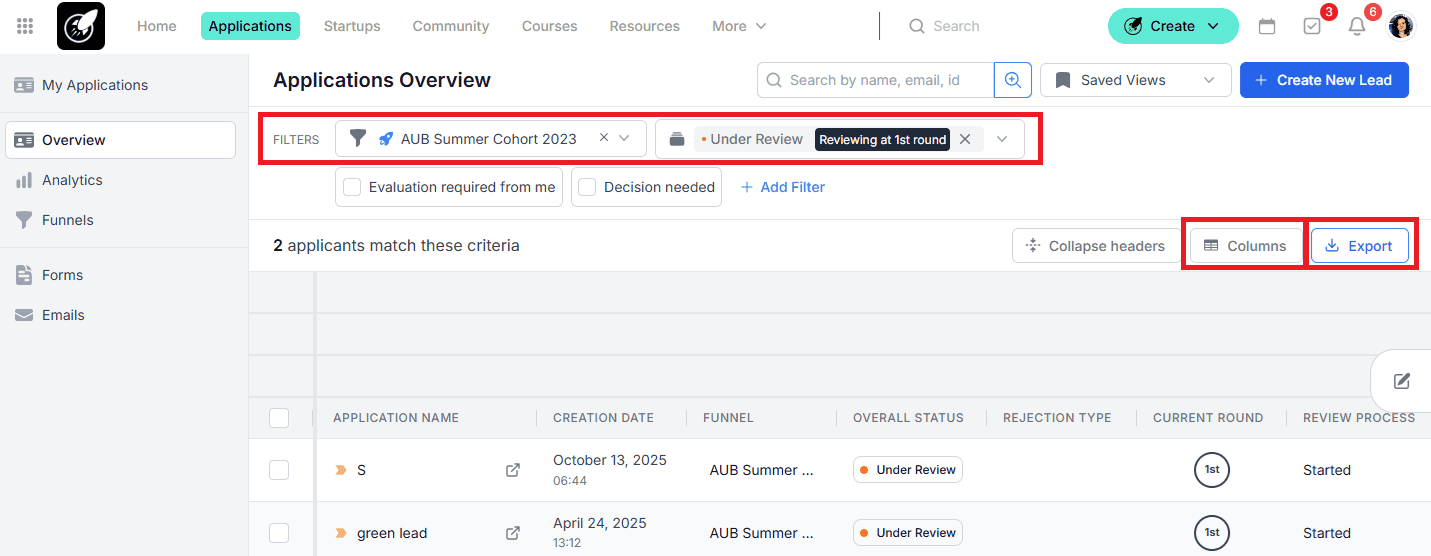
Task: Open the Resources tab
Action: pyautogui.click(x=644, y=26)
